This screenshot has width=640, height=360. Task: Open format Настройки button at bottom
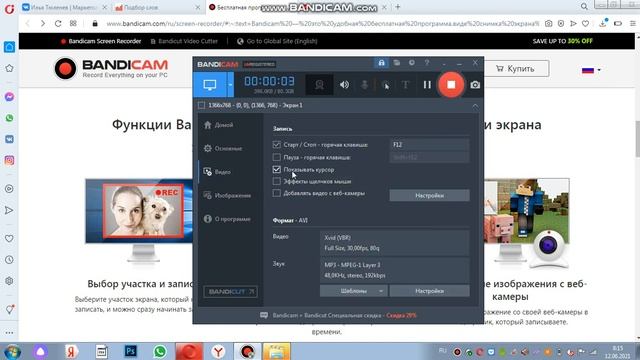coord(429,291)
